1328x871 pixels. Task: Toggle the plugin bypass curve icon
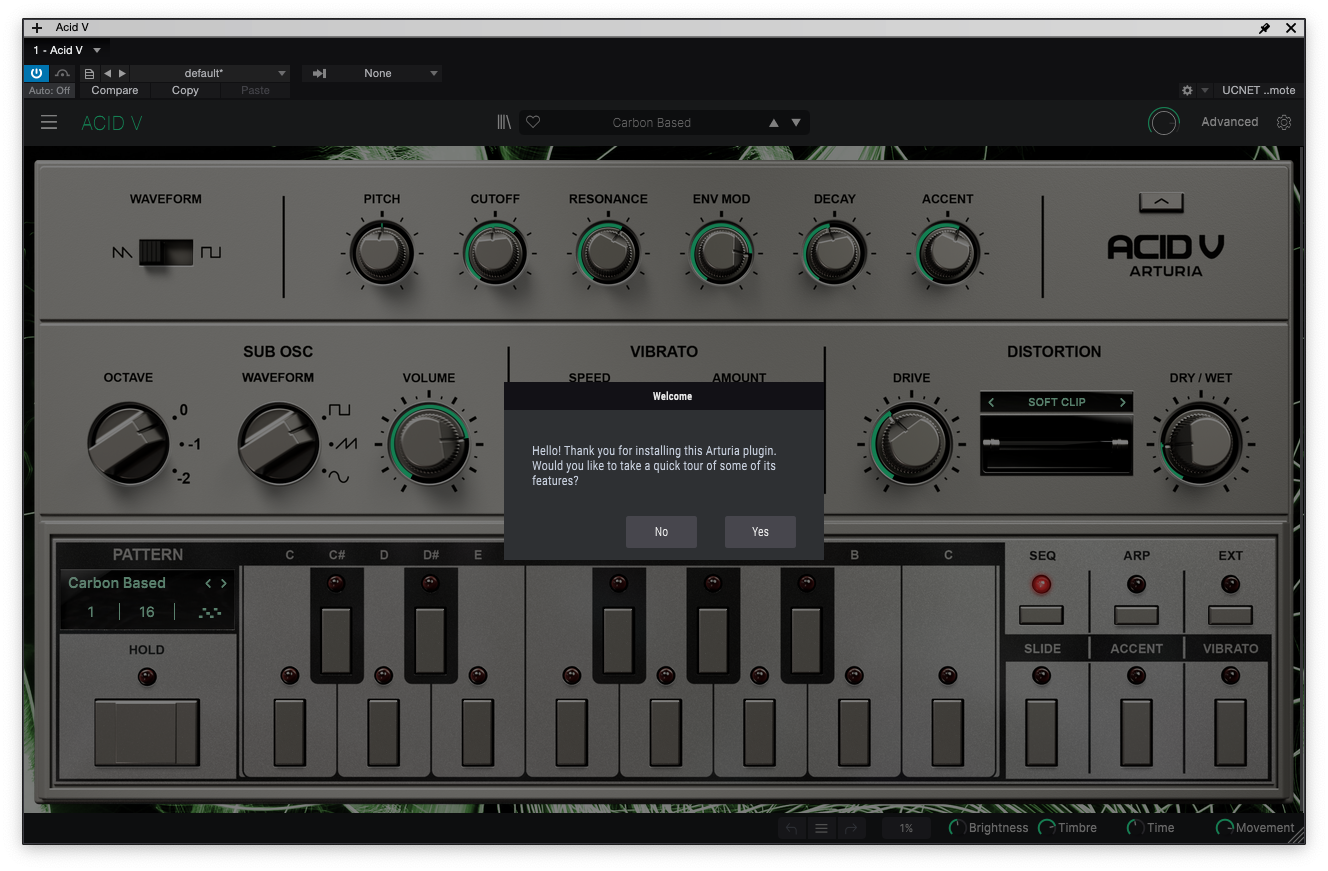(62, 73)
